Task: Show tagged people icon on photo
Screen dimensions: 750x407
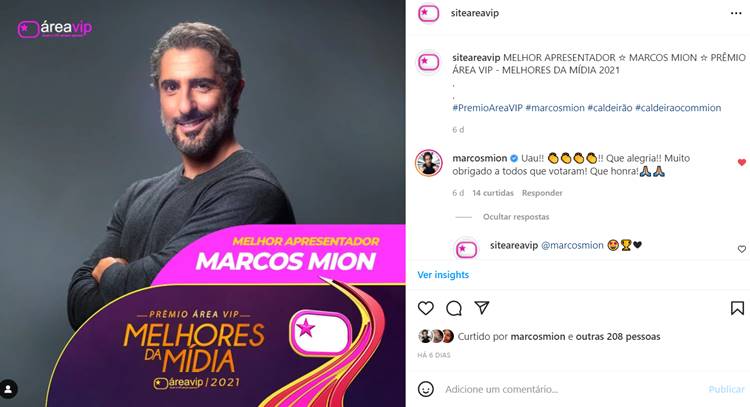Action: coord(8,388)
